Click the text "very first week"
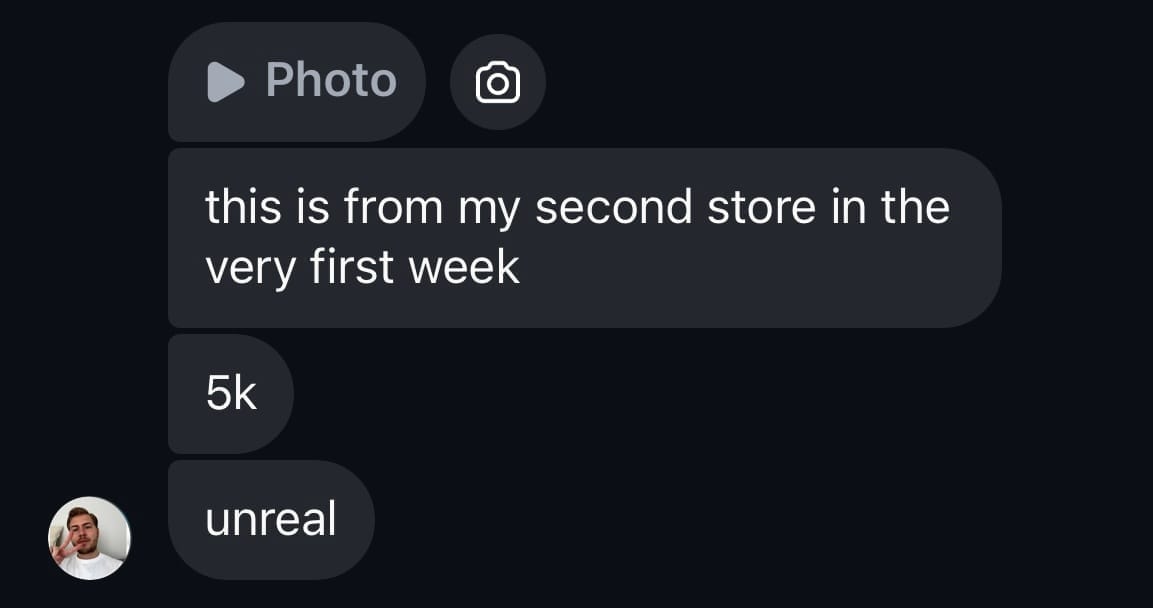The width and height of the screenshot is (1153, 608). (x=362, y=267)
